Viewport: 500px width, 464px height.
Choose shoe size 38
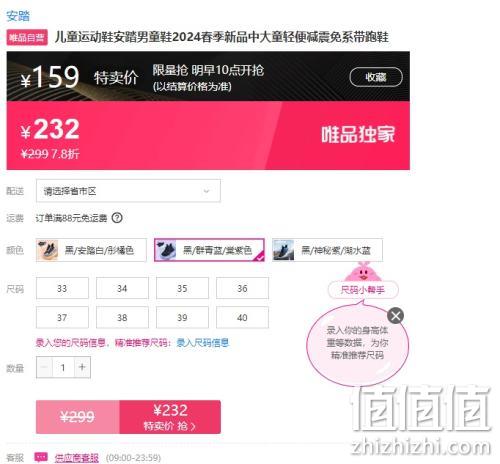click(x=122, y=318)
